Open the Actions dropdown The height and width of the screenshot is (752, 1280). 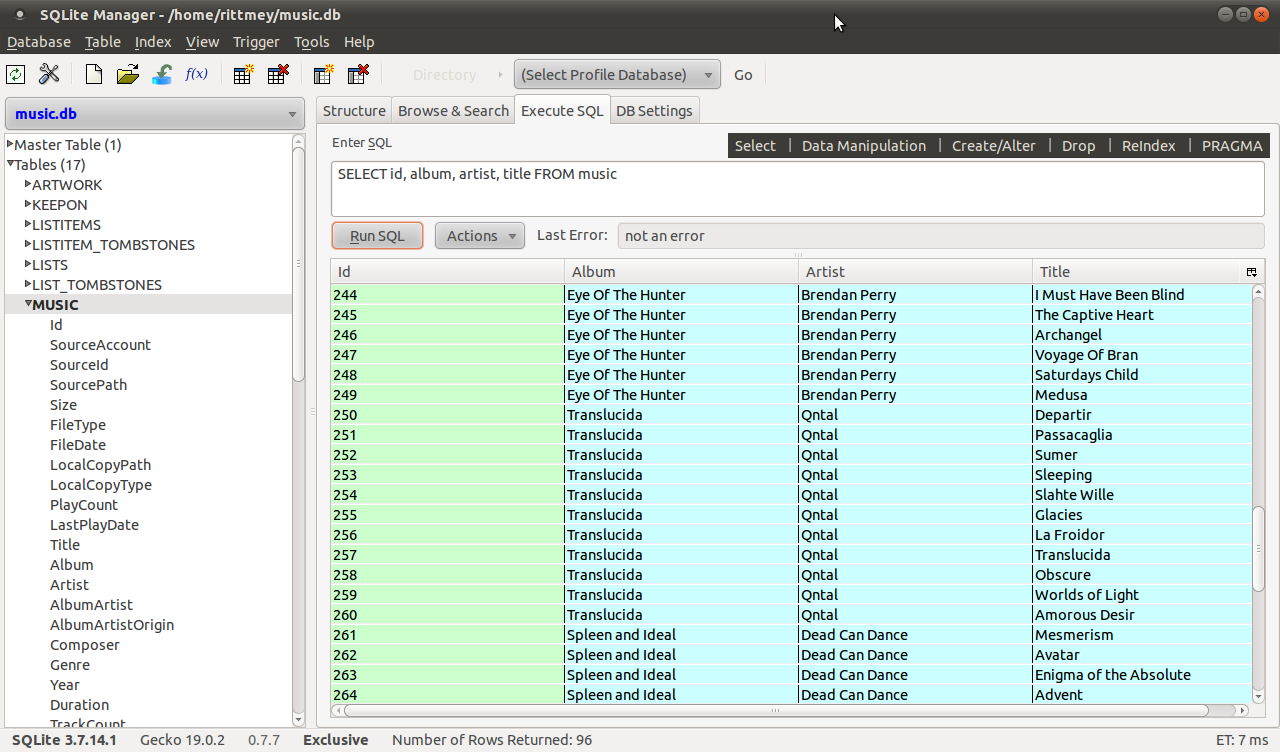tap(479, 235)
